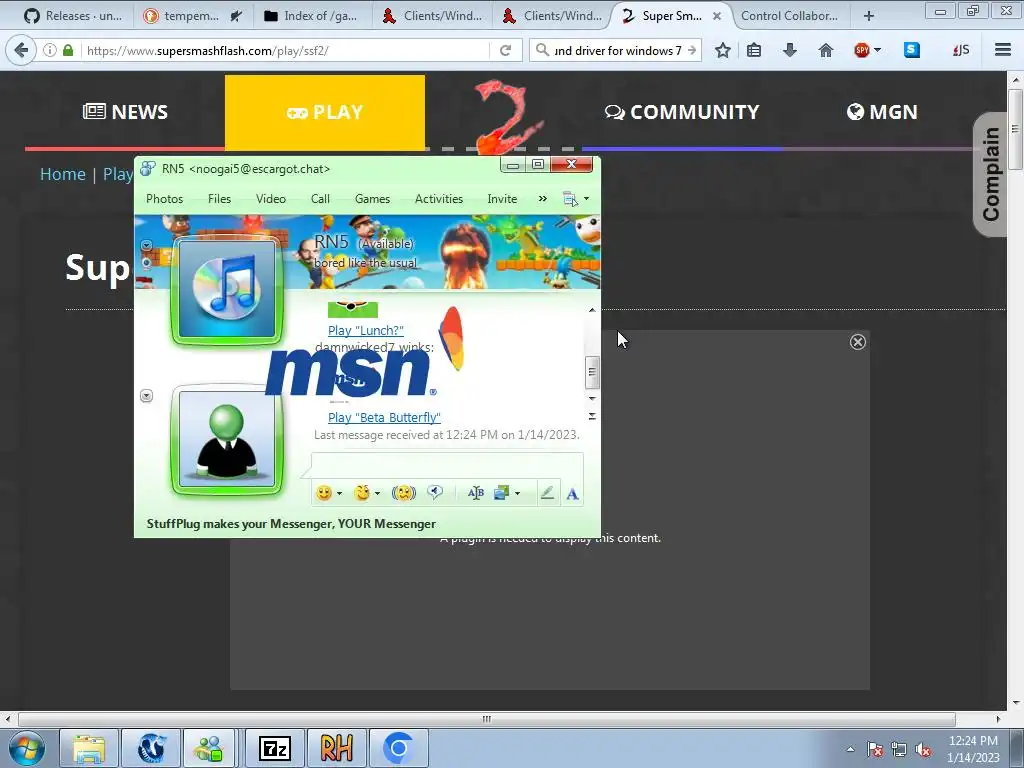The height and width of the screenshot is (768, 1024).
Task: Open the show menu icon in Messenger toolbar
Action: point(570,199)
